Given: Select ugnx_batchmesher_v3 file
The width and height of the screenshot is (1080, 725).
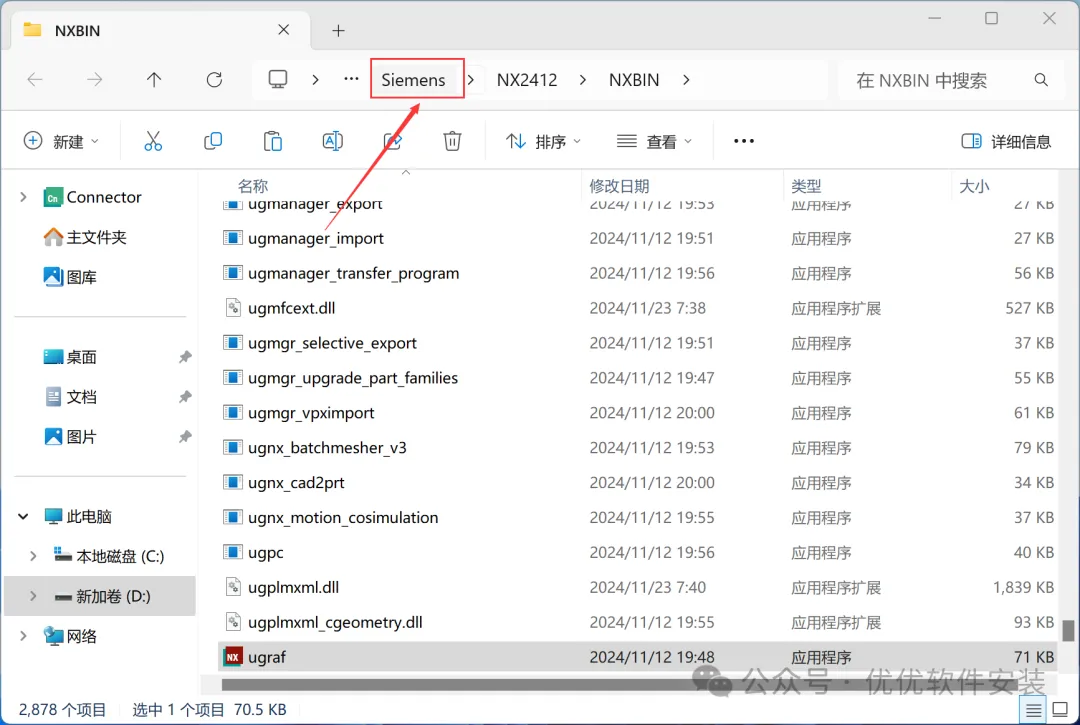Looking at the screenshot, I should click(x=638, y=448).
